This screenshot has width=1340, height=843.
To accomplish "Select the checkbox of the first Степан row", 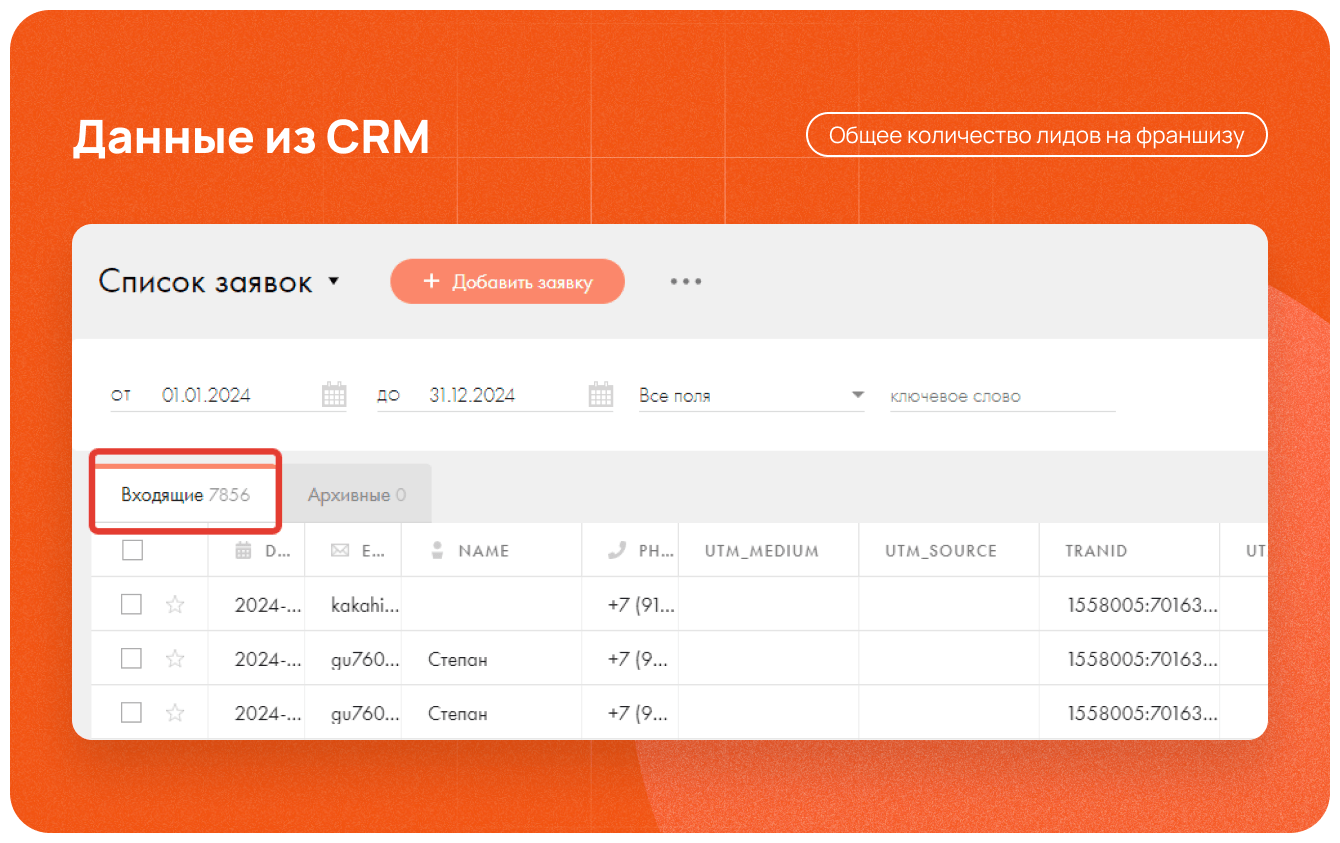I will click(131, 658).
